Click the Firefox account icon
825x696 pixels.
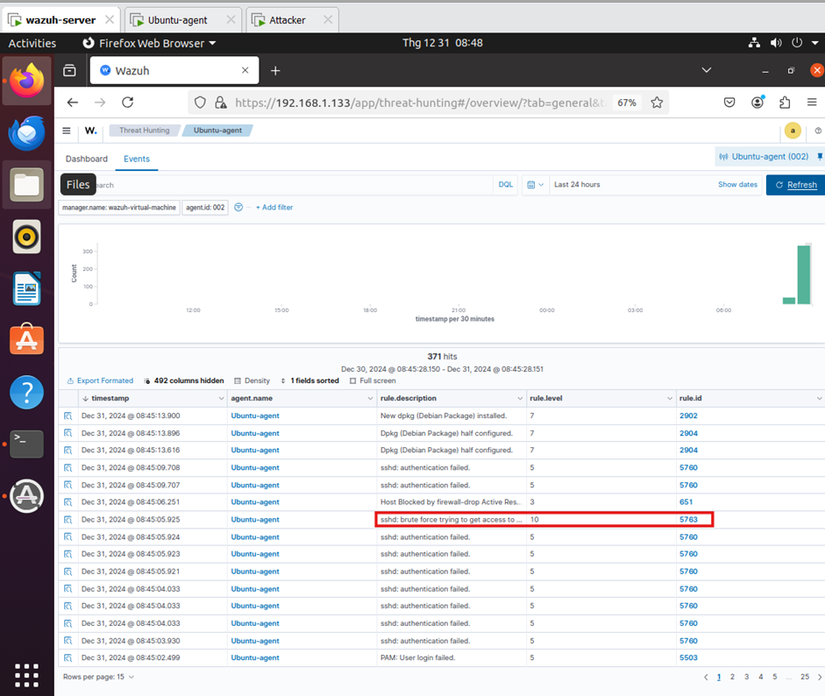click(x=757, y=103)
